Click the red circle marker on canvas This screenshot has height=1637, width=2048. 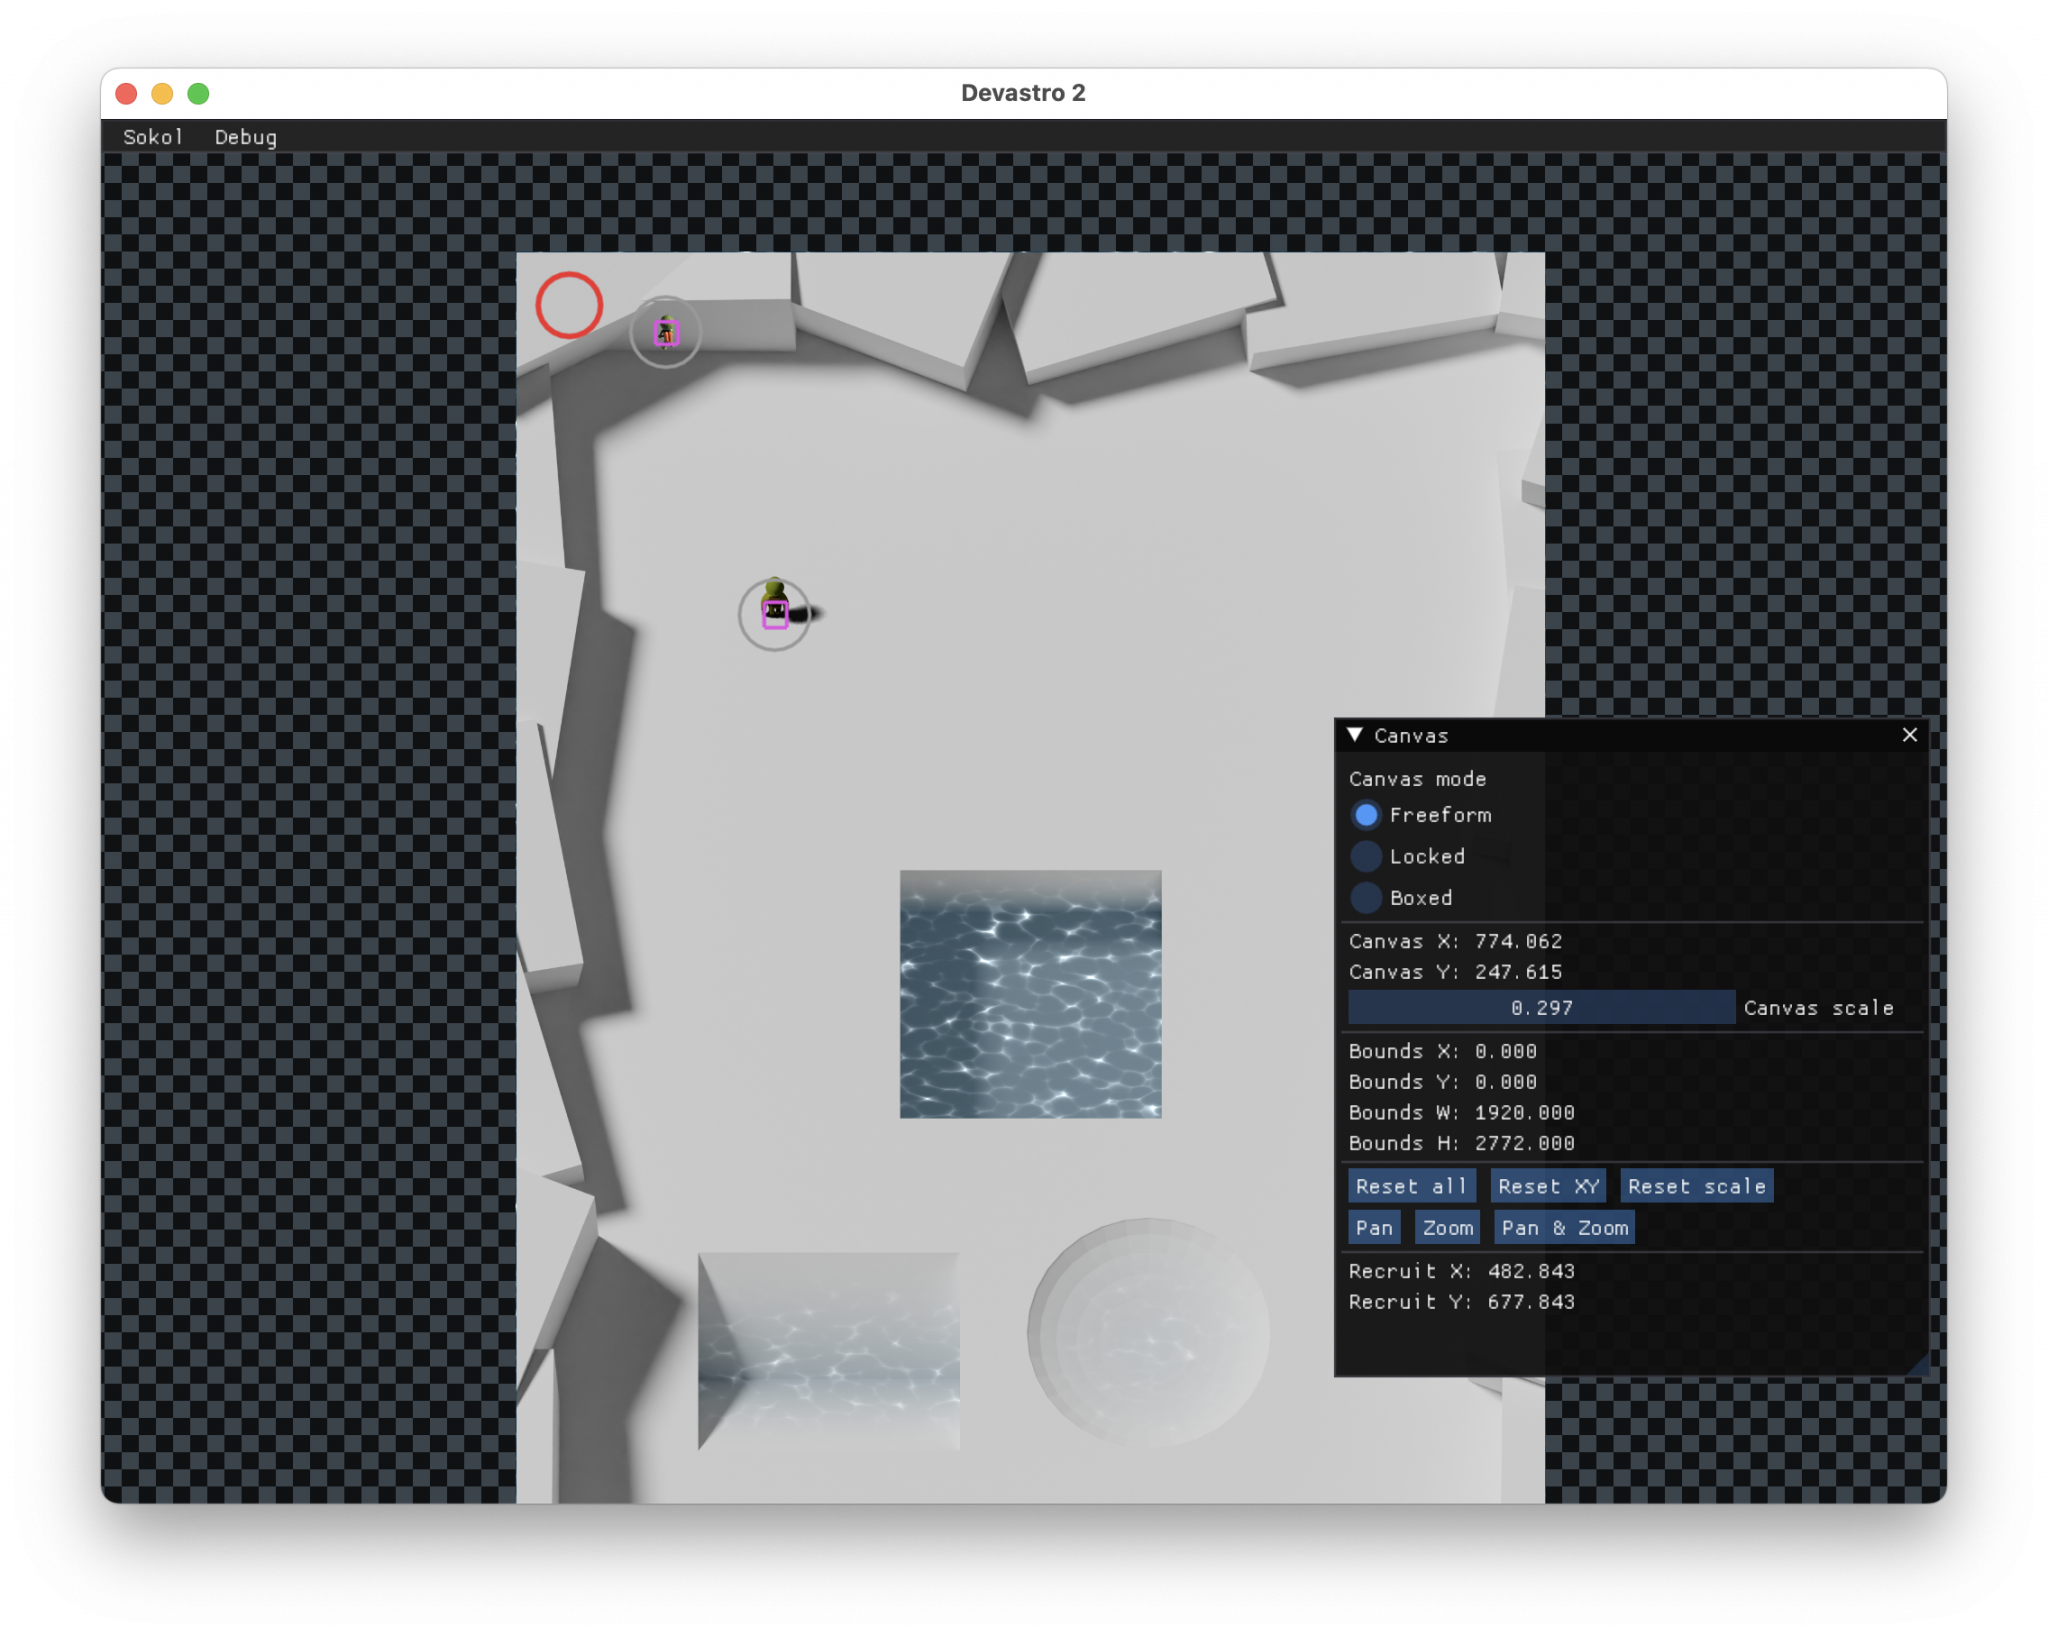click(x=569, y=305)
